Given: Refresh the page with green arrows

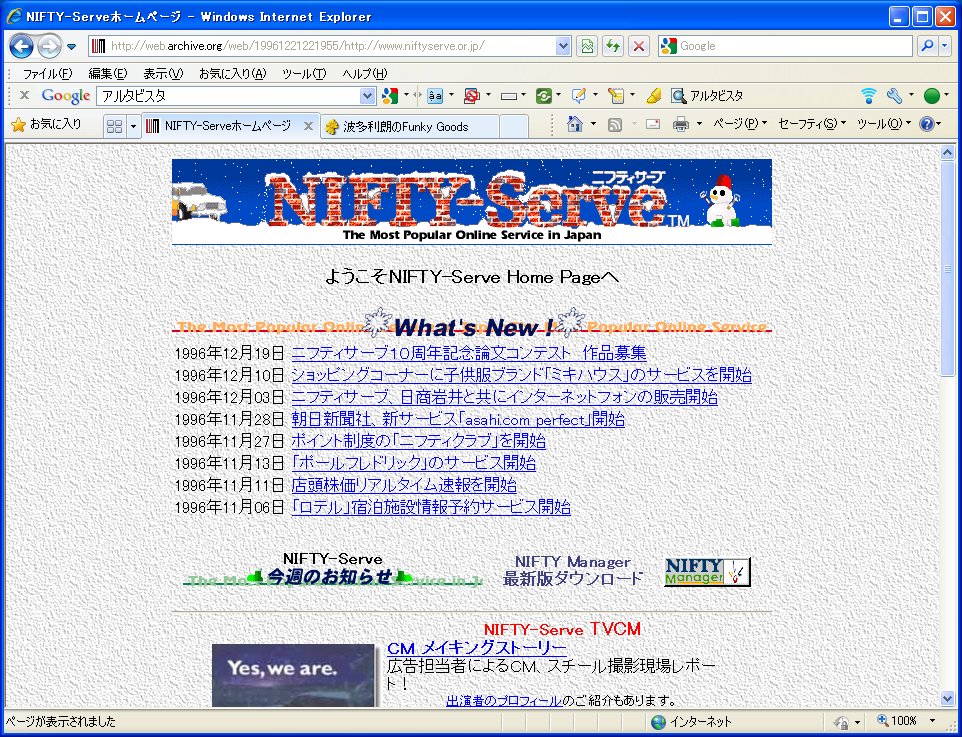Looking at the screenshot, I should [x=613, y=46].
